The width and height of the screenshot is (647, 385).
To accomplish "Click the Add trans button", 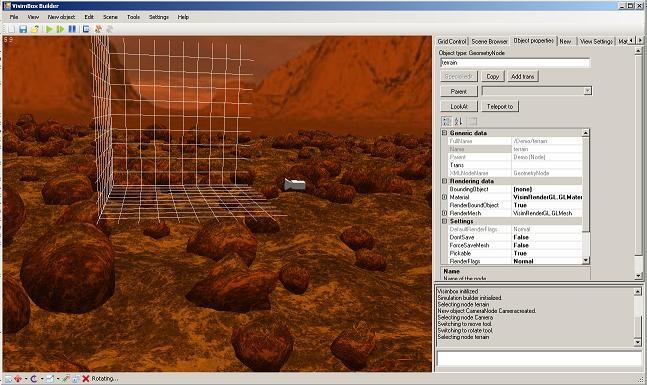I will pyautogui.click(x=522, y=76).
